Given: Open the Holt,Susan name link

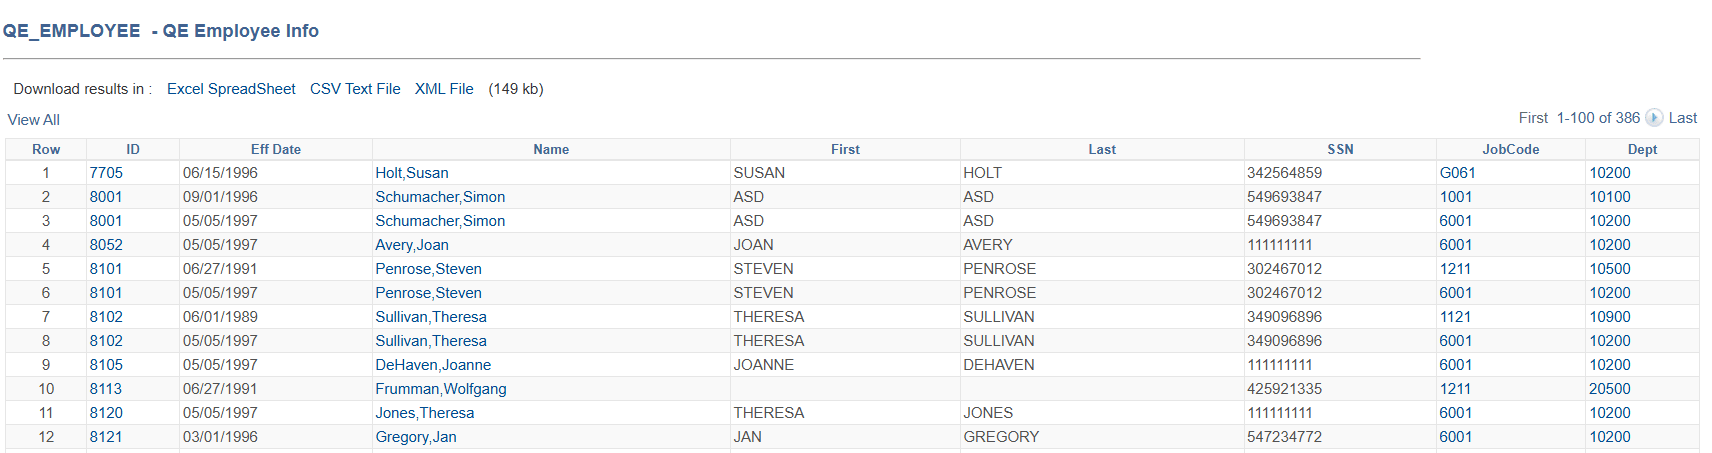Looking at the screenshot, I should (412, 173).
